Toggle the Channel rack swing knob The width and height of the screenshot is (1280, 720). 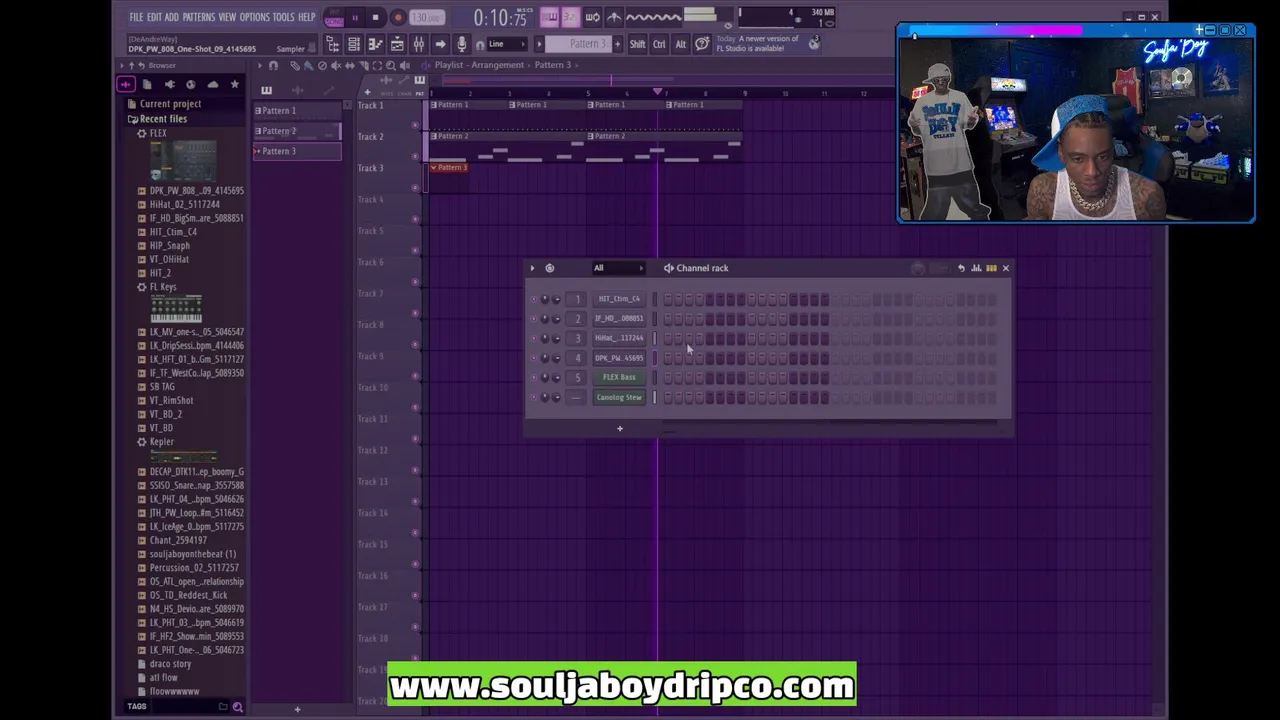(x=918, y=268)
